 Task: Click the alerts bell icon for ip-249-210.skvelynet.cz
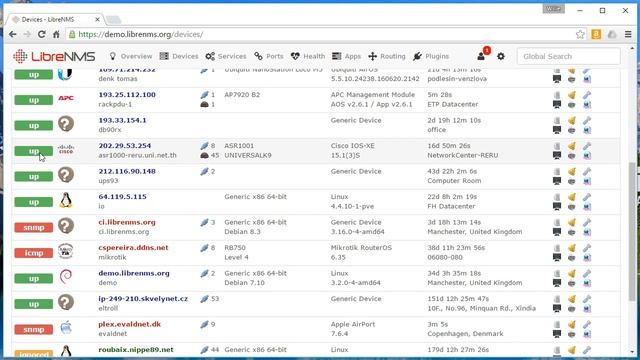point(572,299)
